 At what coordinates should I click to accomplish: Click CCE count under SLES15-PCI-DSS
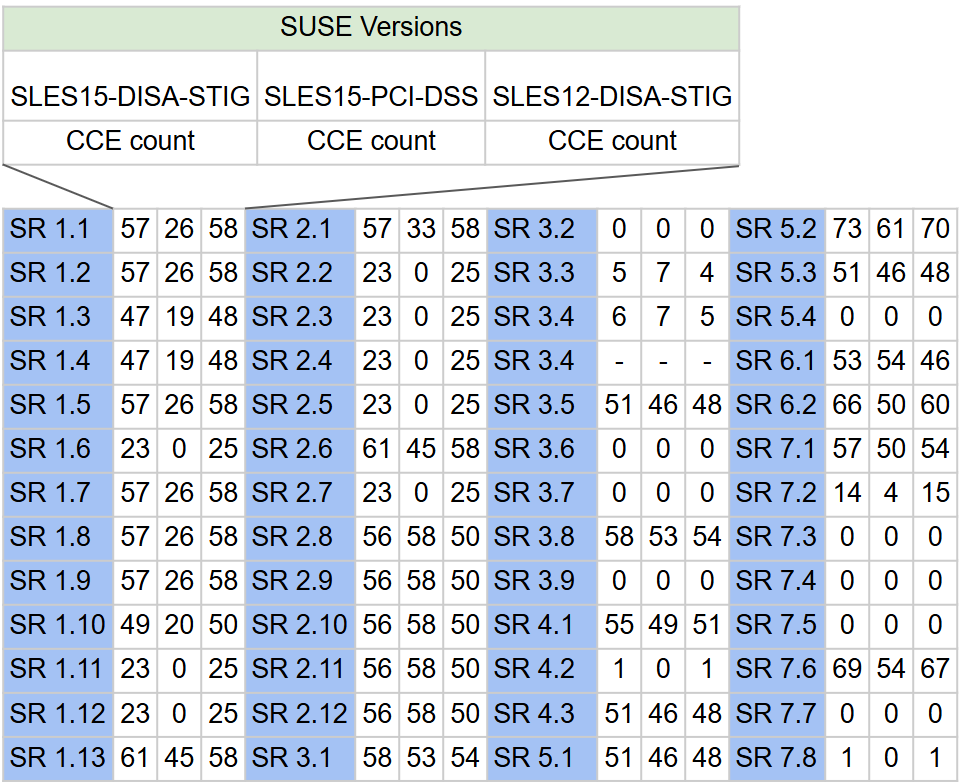(371, 141)
